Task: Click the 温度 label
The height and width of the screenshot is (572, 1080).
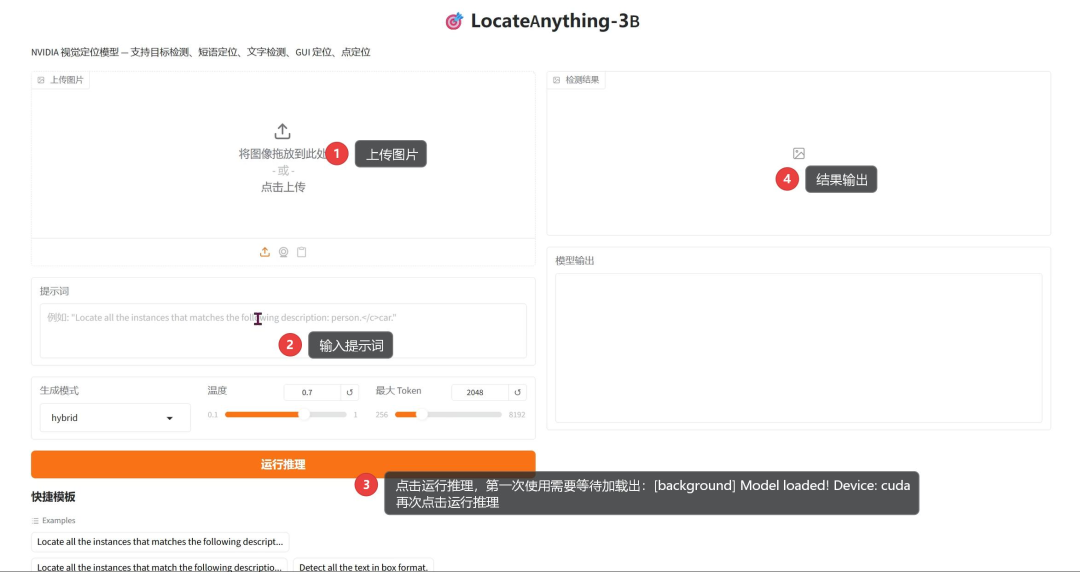Action: pos(217,391)
